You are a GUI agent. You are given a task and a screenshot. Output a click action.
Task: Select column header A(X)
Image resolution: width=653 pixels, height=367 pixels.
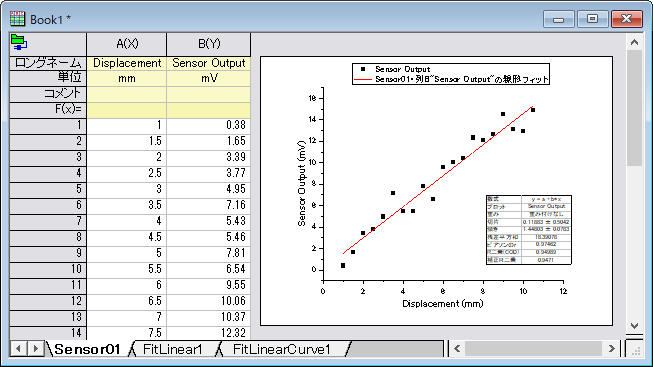pos(127,44)
